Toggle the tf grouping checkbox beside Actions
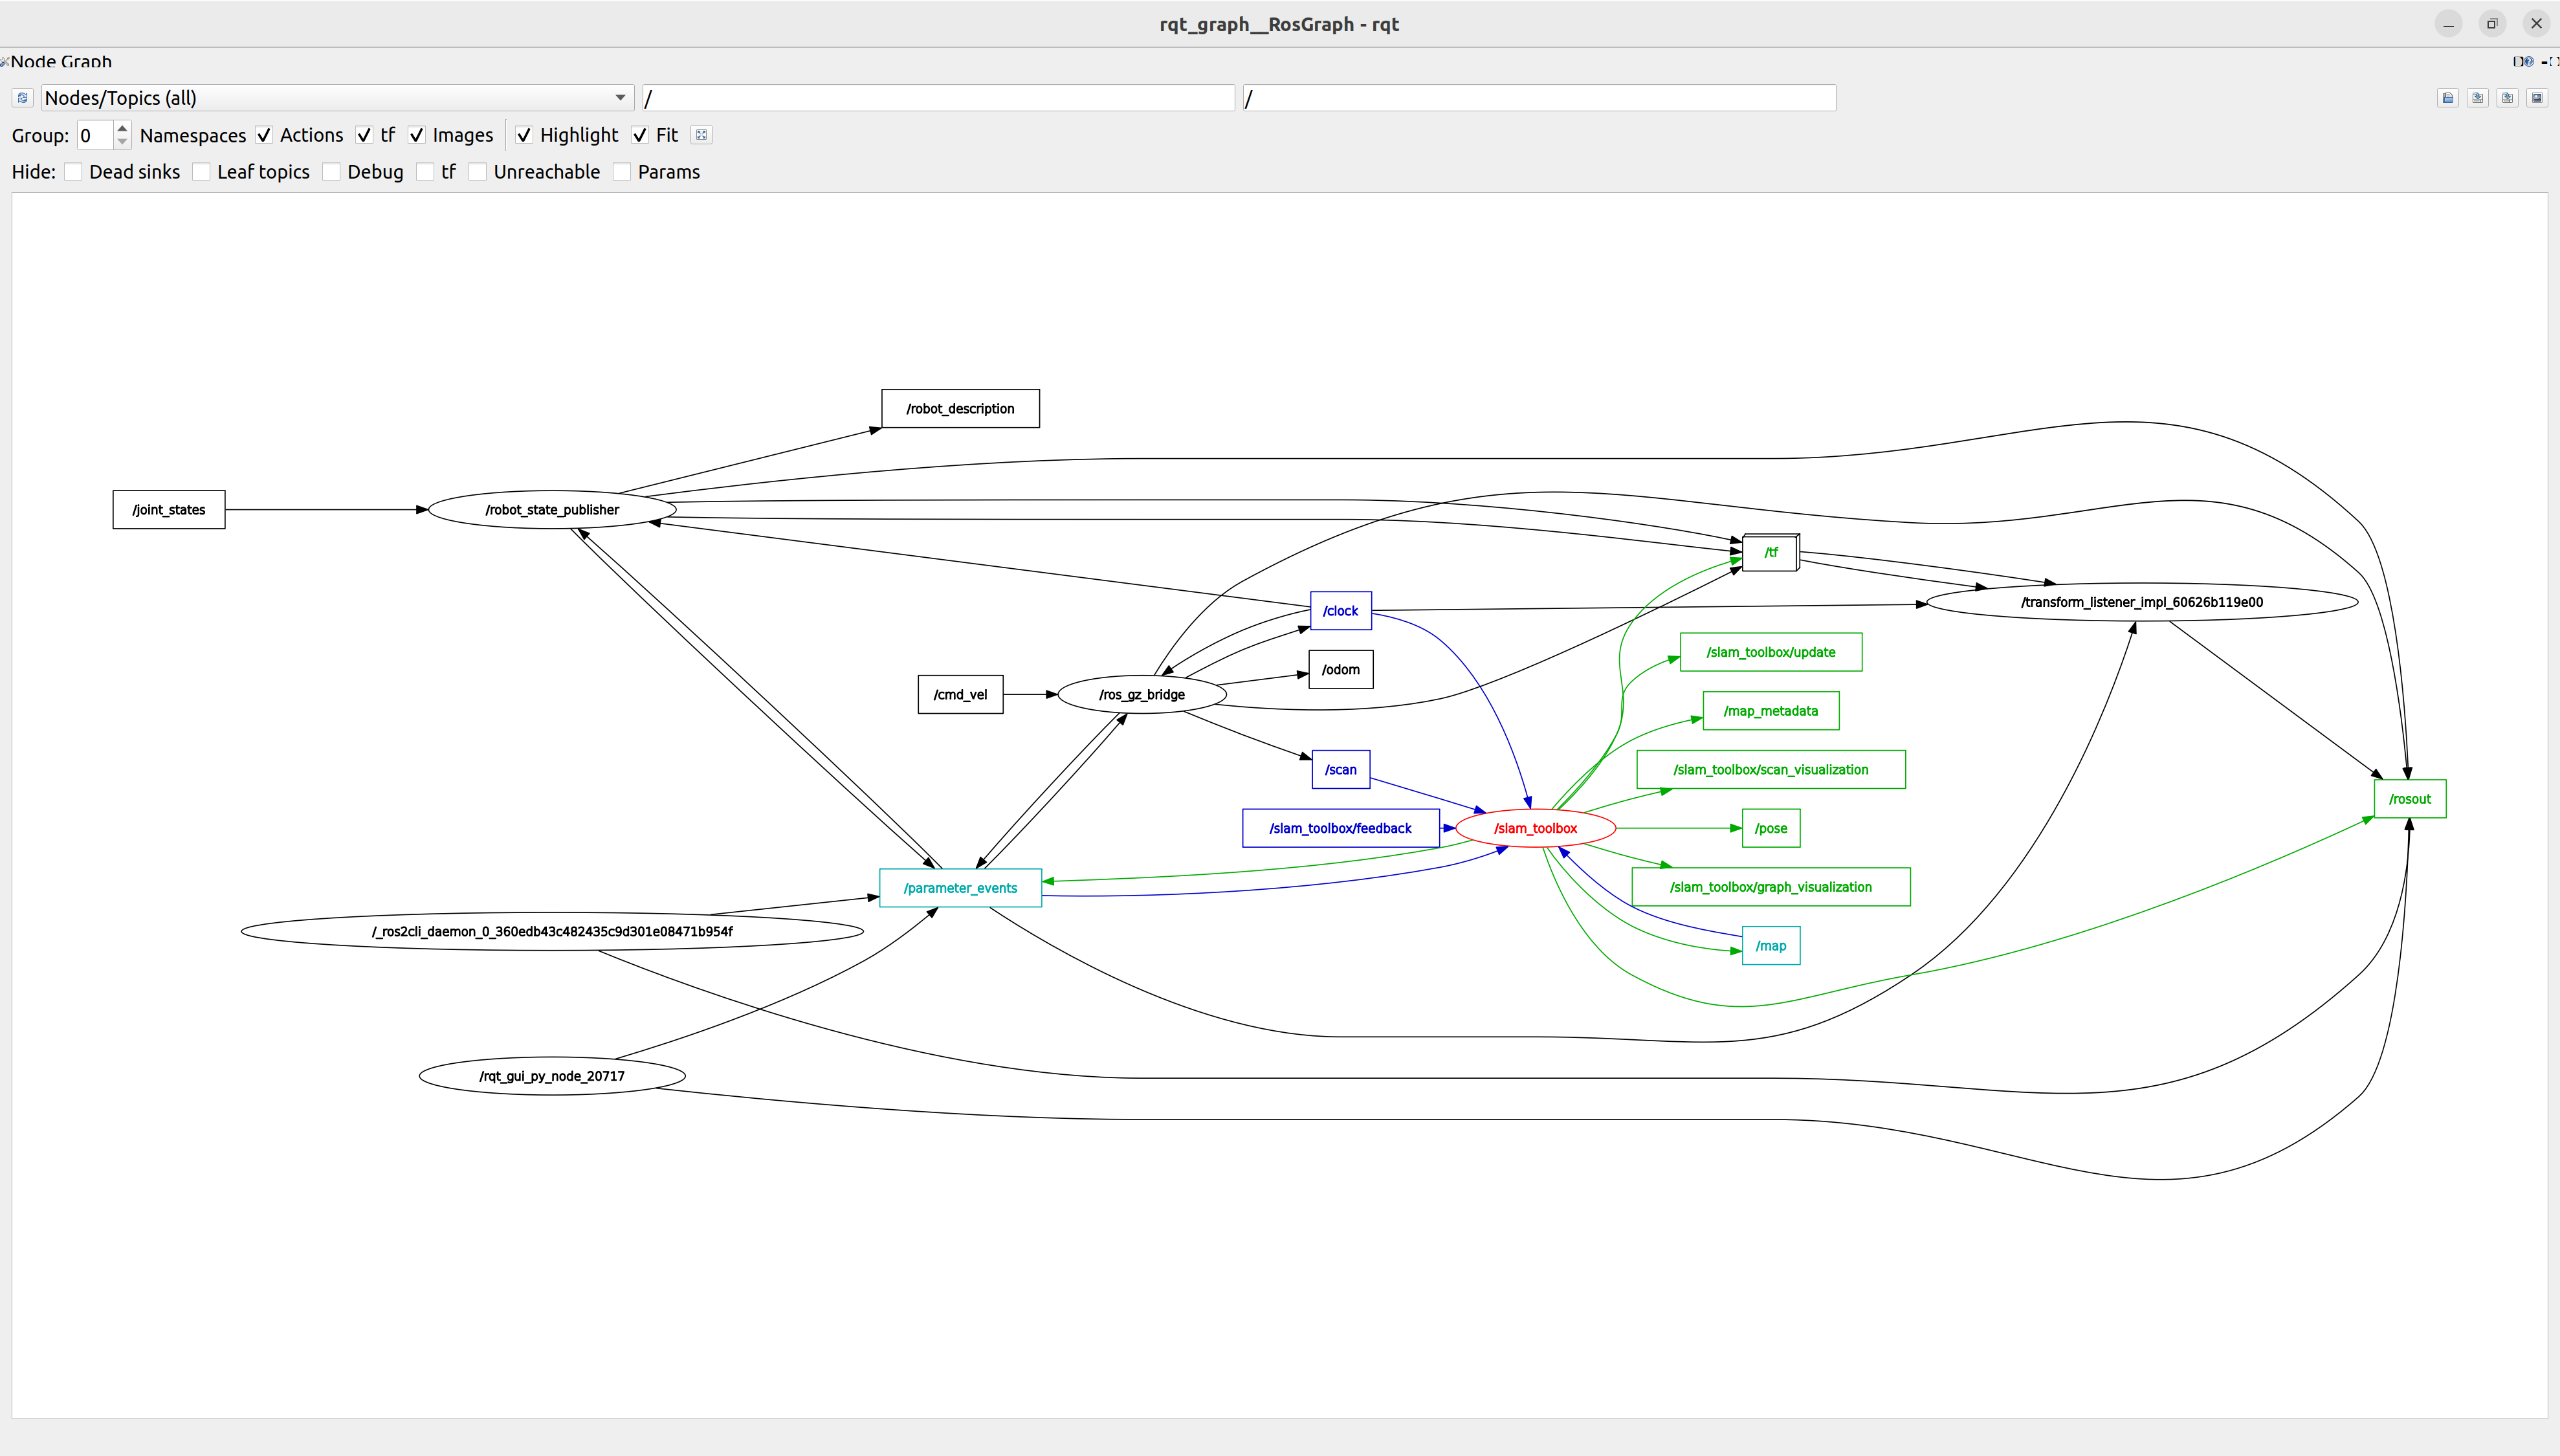The width and height of the screenshot is (2560, 1456). pyautogui.click(x=364, y=135)
